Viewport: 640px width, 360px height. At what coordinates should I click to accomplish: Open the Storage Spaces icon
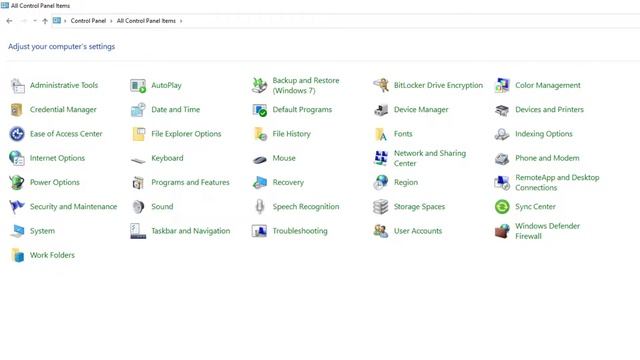[x=380, y=207]
